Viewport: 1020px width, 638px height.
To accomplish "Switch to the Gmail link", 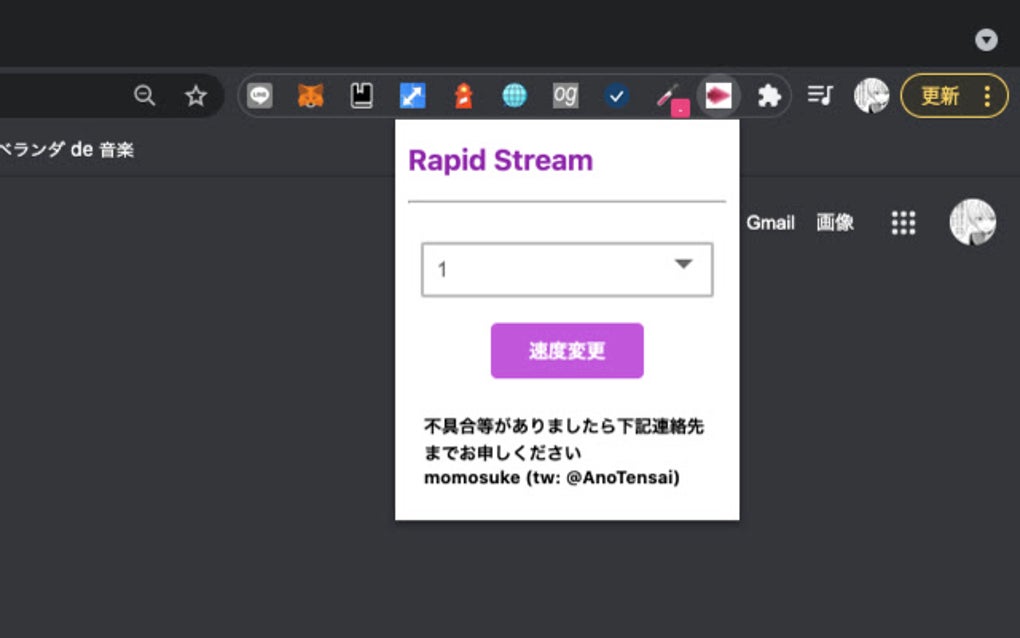I will click(x=771, y=223).
